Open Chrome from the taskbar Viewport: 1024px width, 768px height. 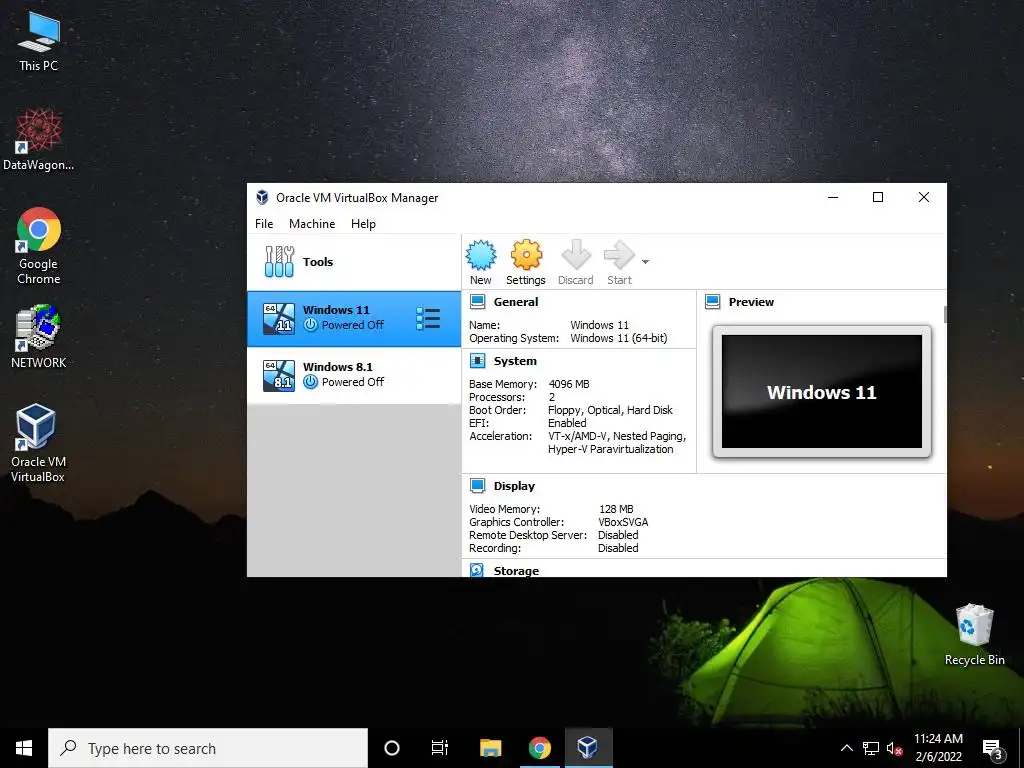(x=539, y=748)
